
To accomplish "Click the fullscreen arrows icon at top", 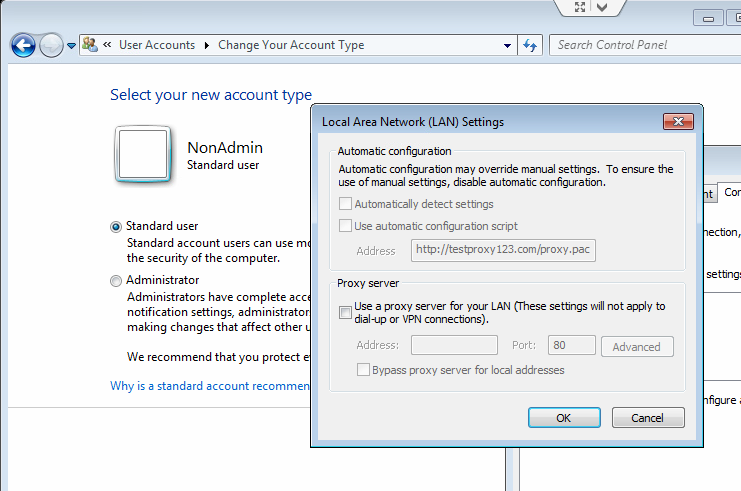I will [580, 7].
